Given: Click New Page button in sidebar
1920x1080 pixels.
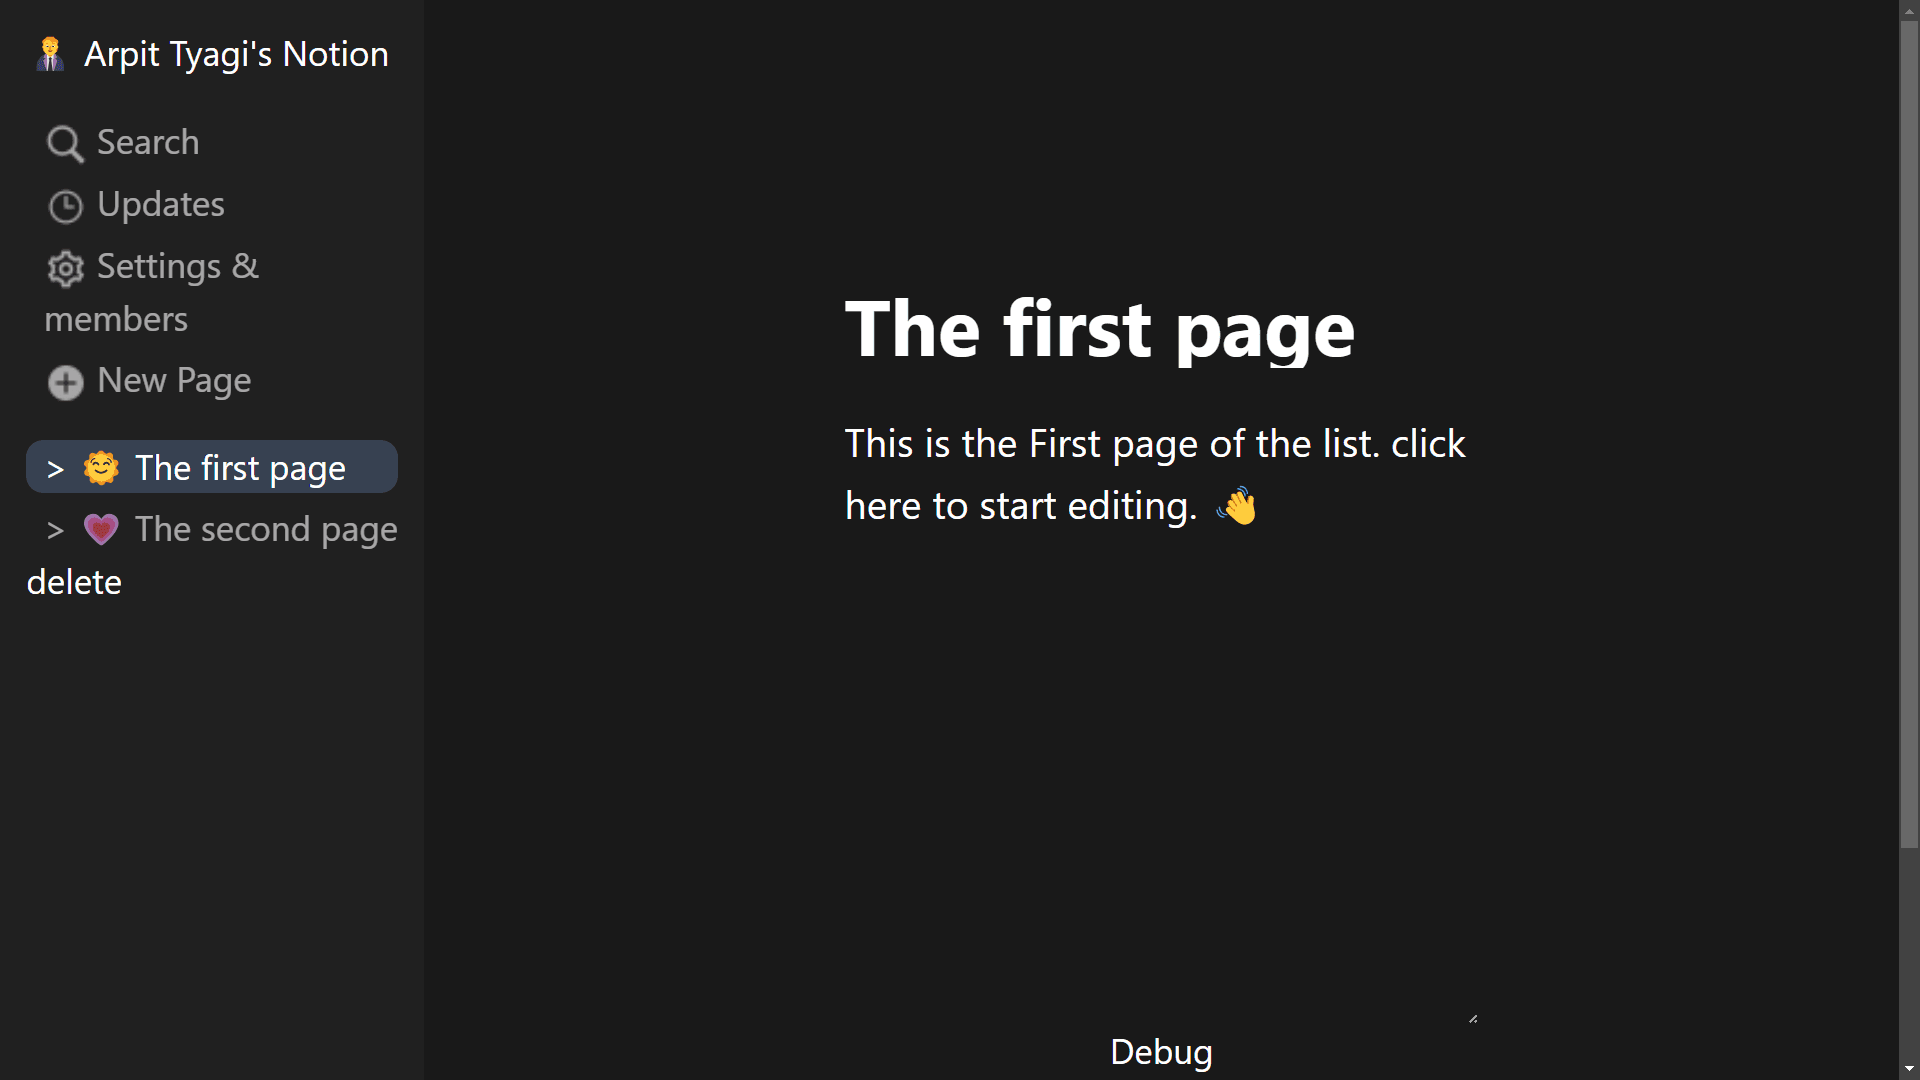Looking at the screenshot, I should coord(149,380).
